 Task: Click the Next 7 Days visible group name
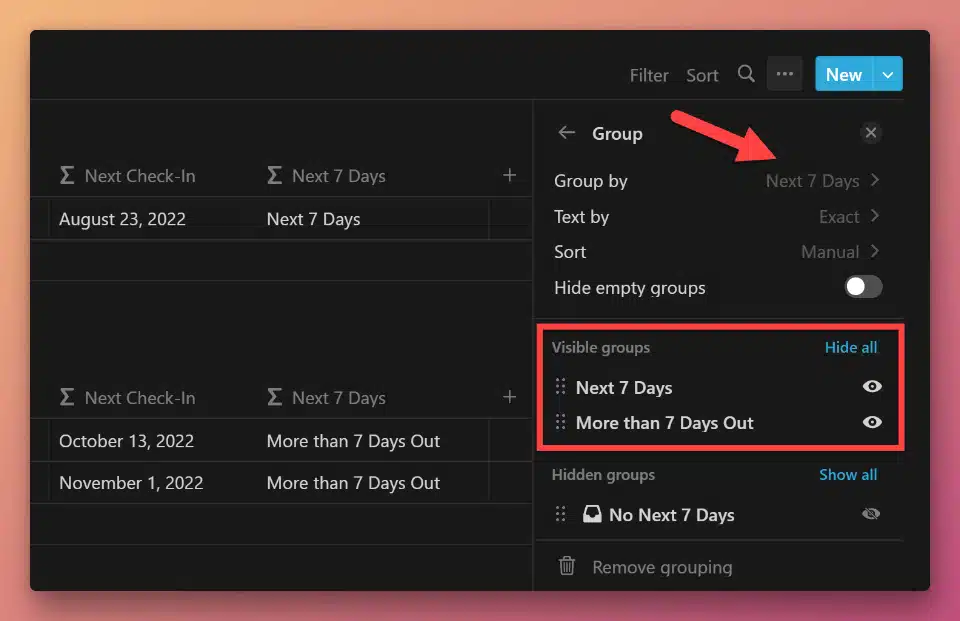tap(624, 388)
